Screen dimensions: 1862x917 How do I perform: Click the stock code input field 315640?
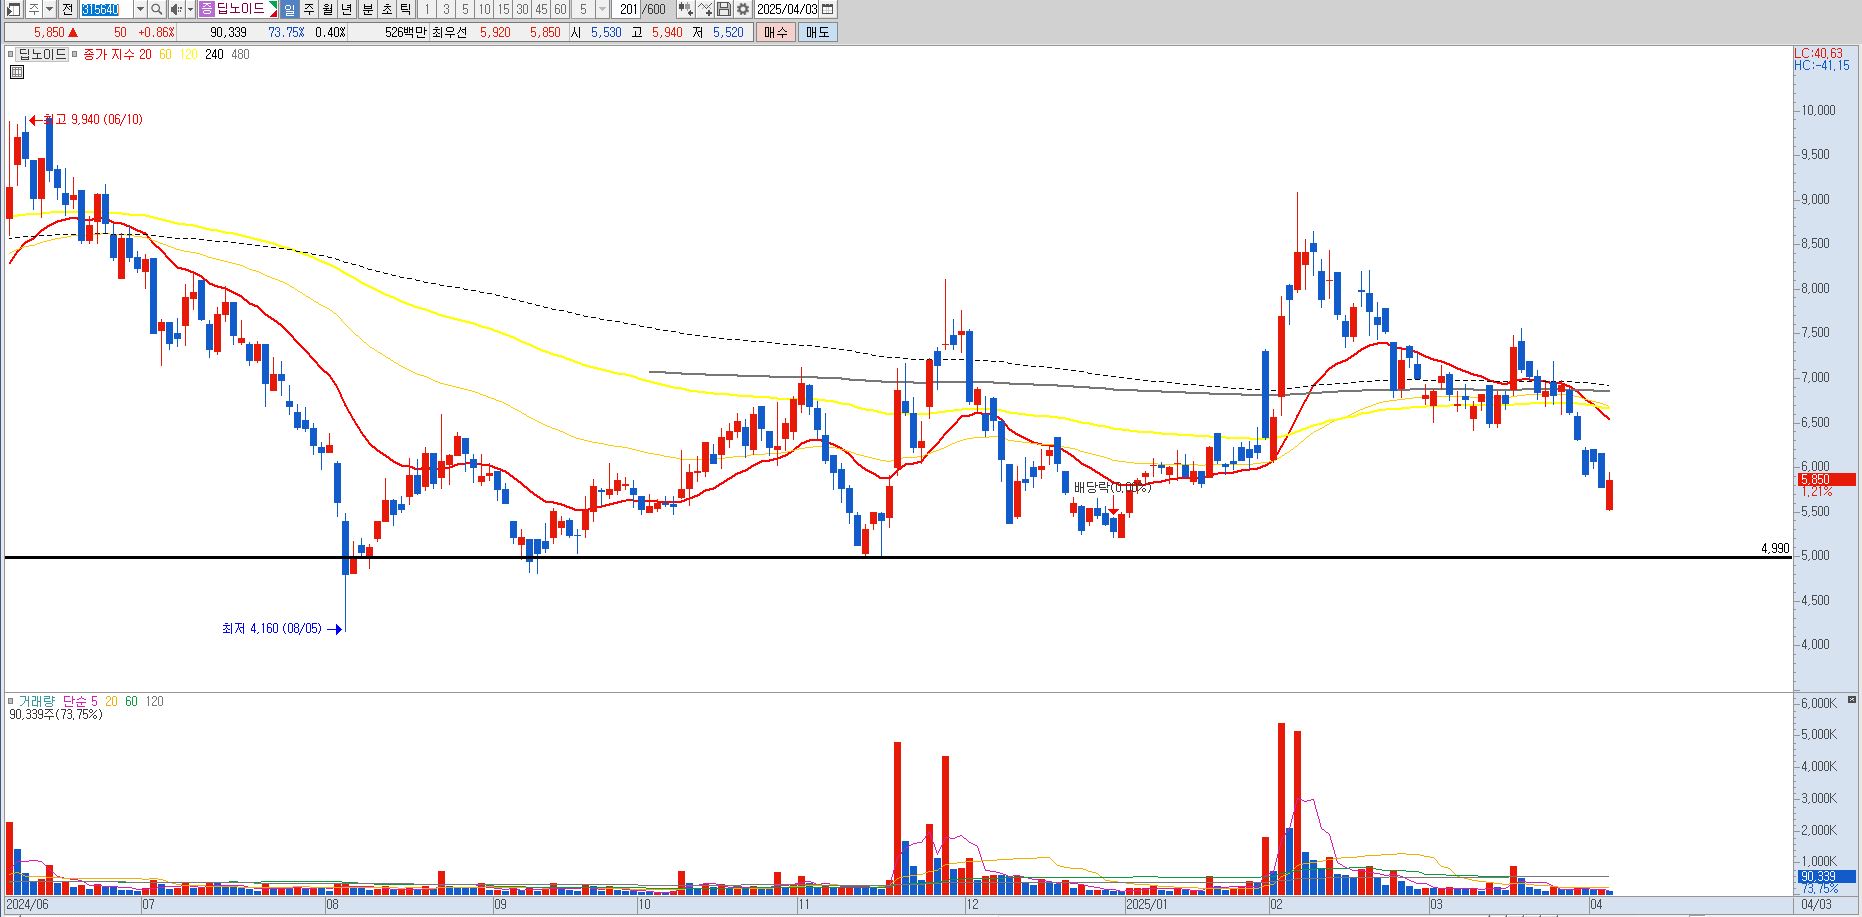106,9
